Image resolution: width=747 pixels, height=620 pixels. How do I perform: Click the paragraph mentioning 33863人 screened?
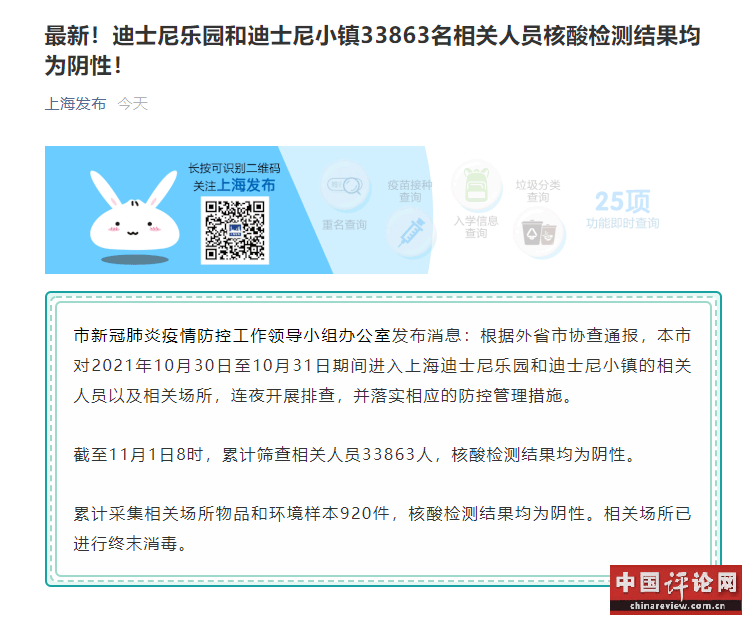point(354,455)
